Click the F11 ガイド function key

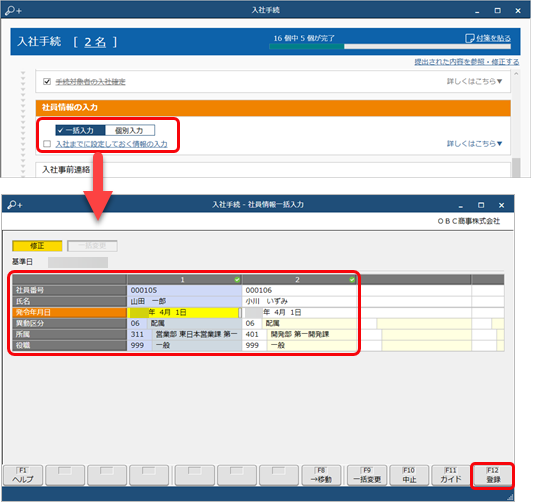click(x=451, y=475)
